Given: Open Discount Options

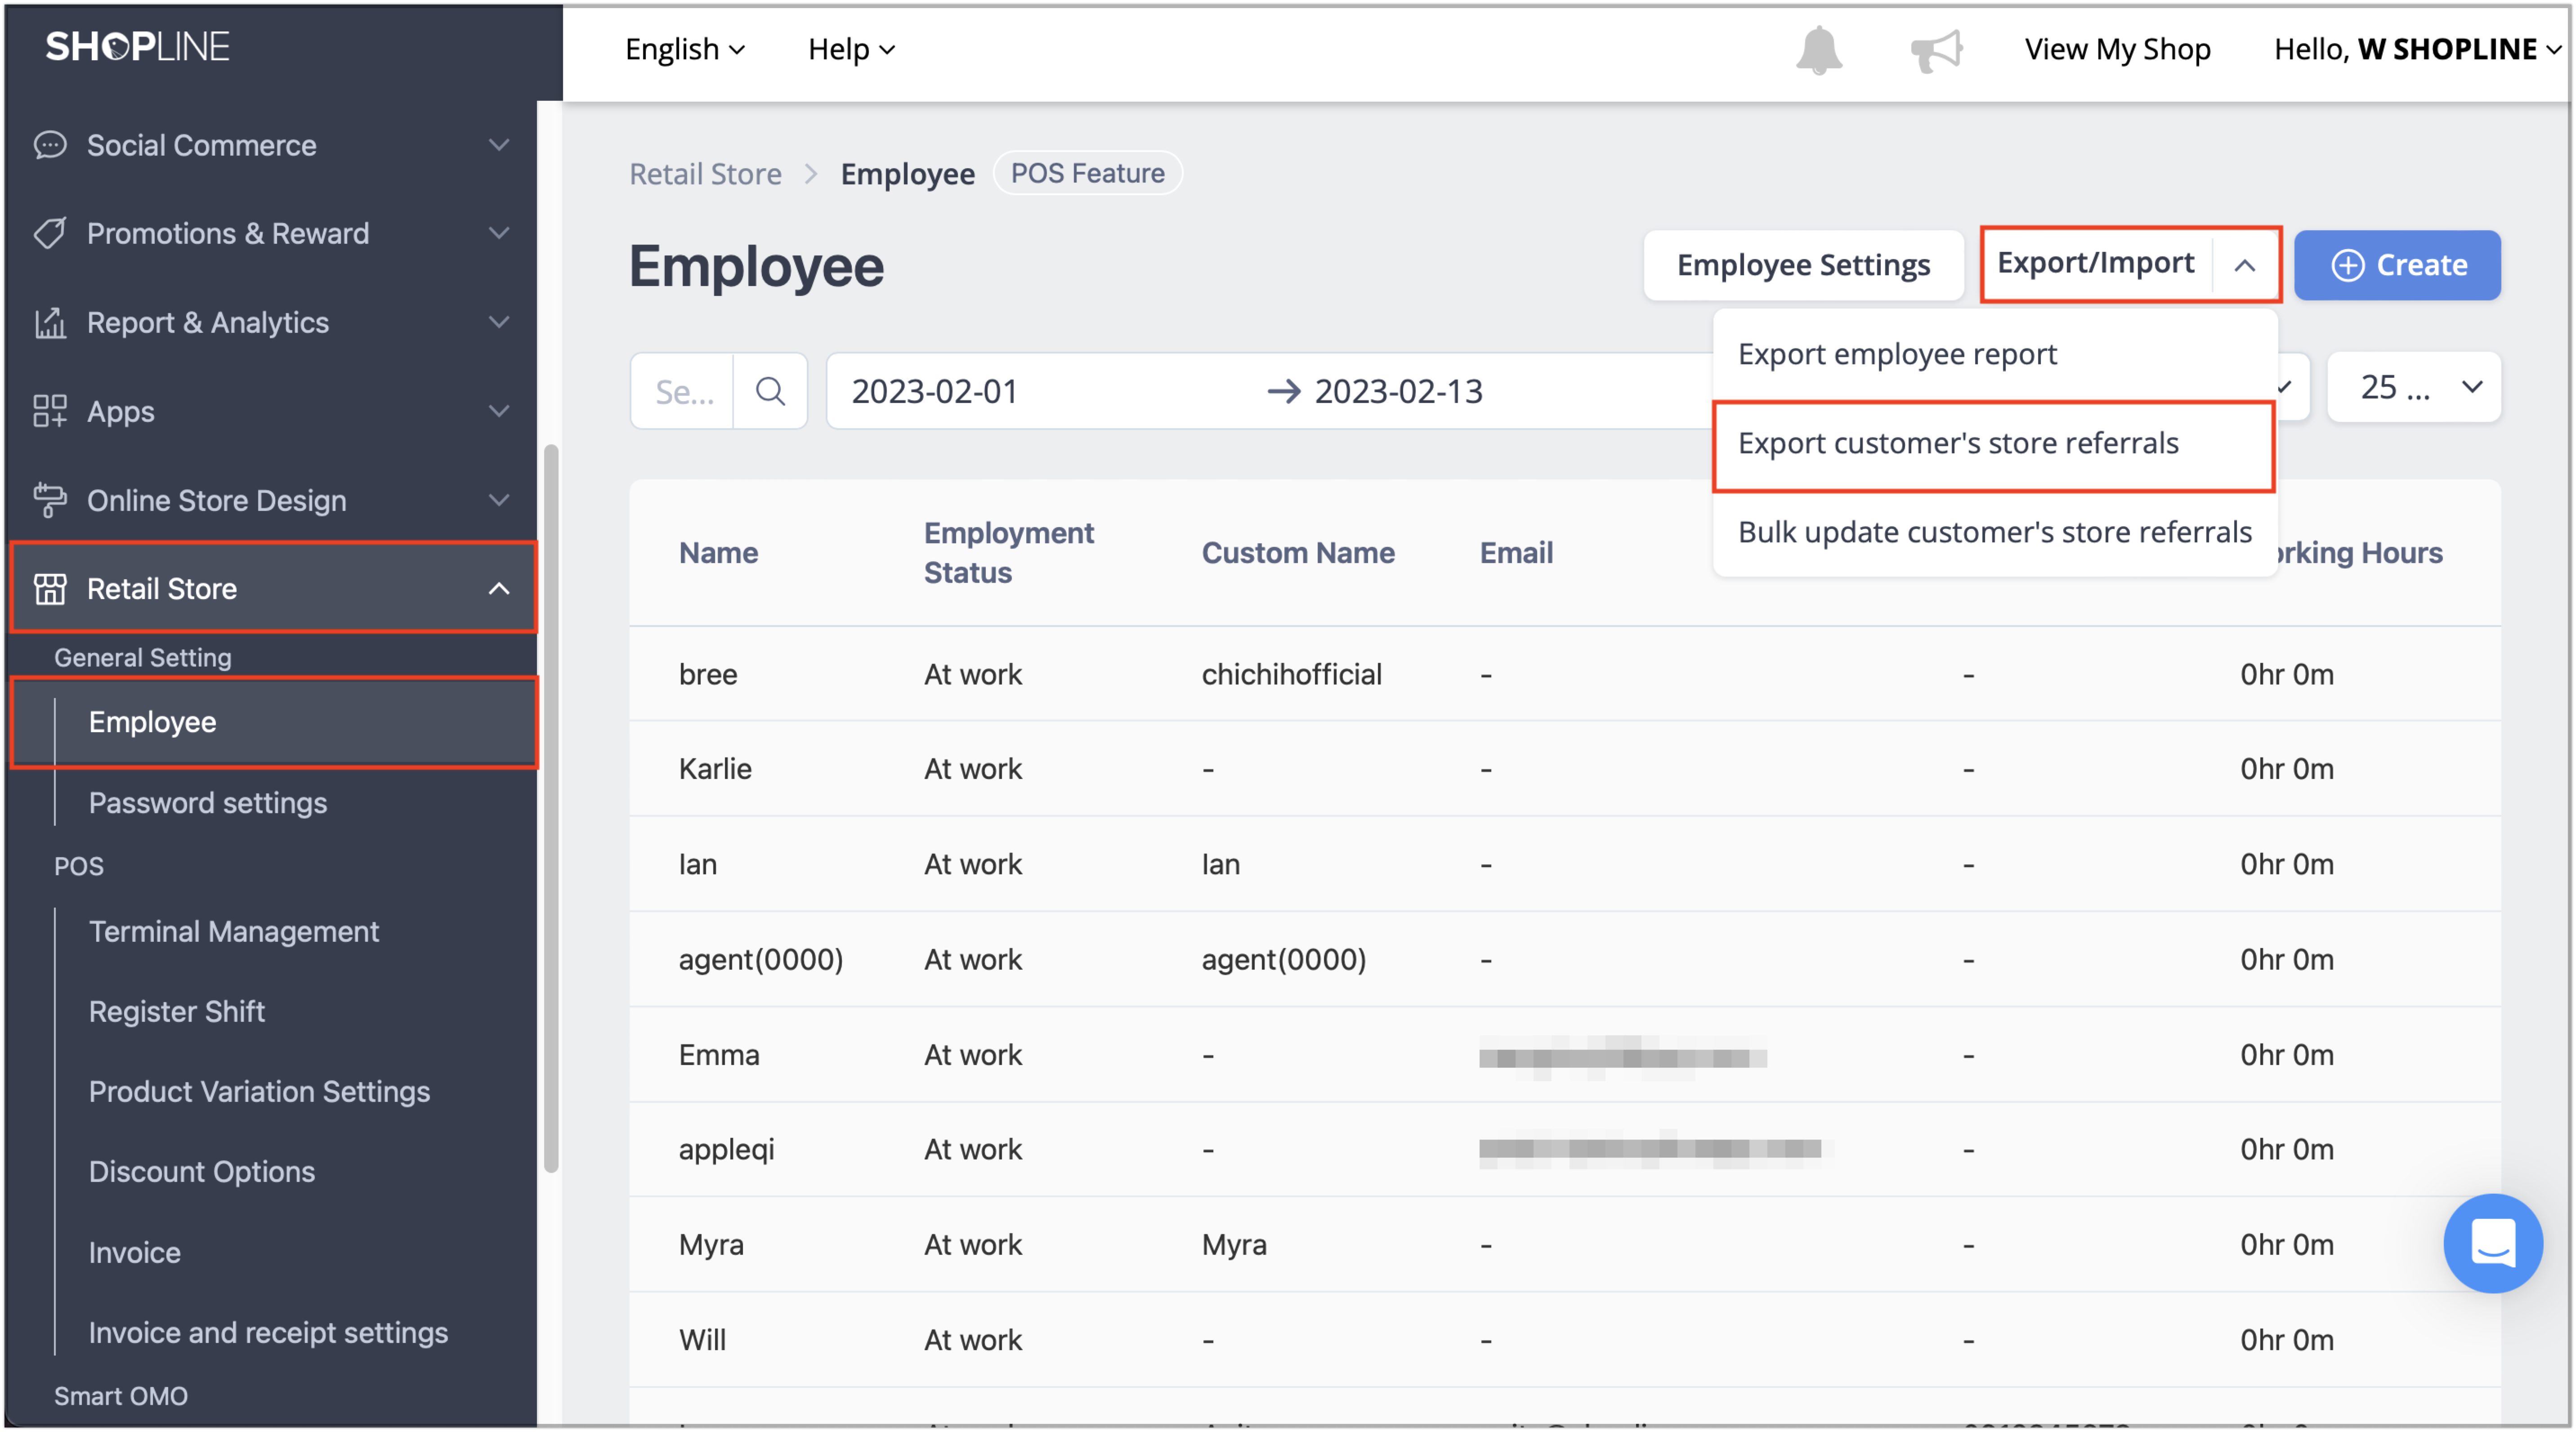Looking at the screenshot, I should (x=202, y=1172).
